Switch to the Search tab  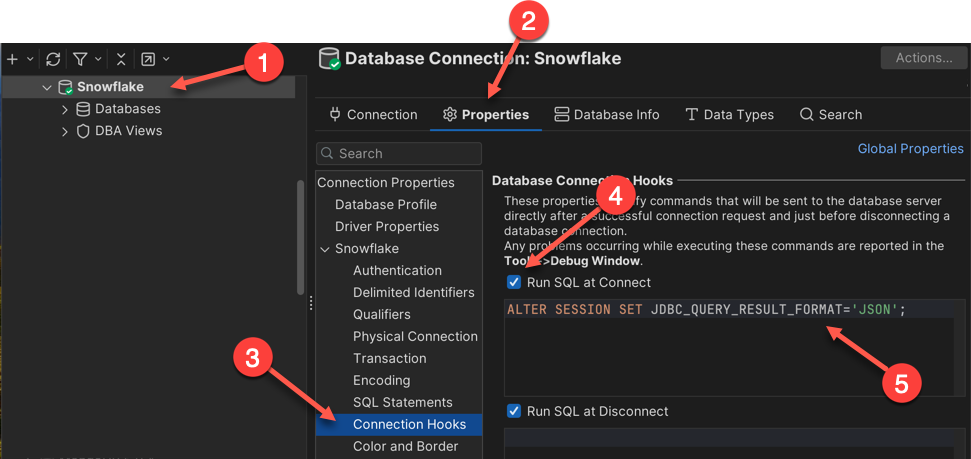(x=830, y=115)
